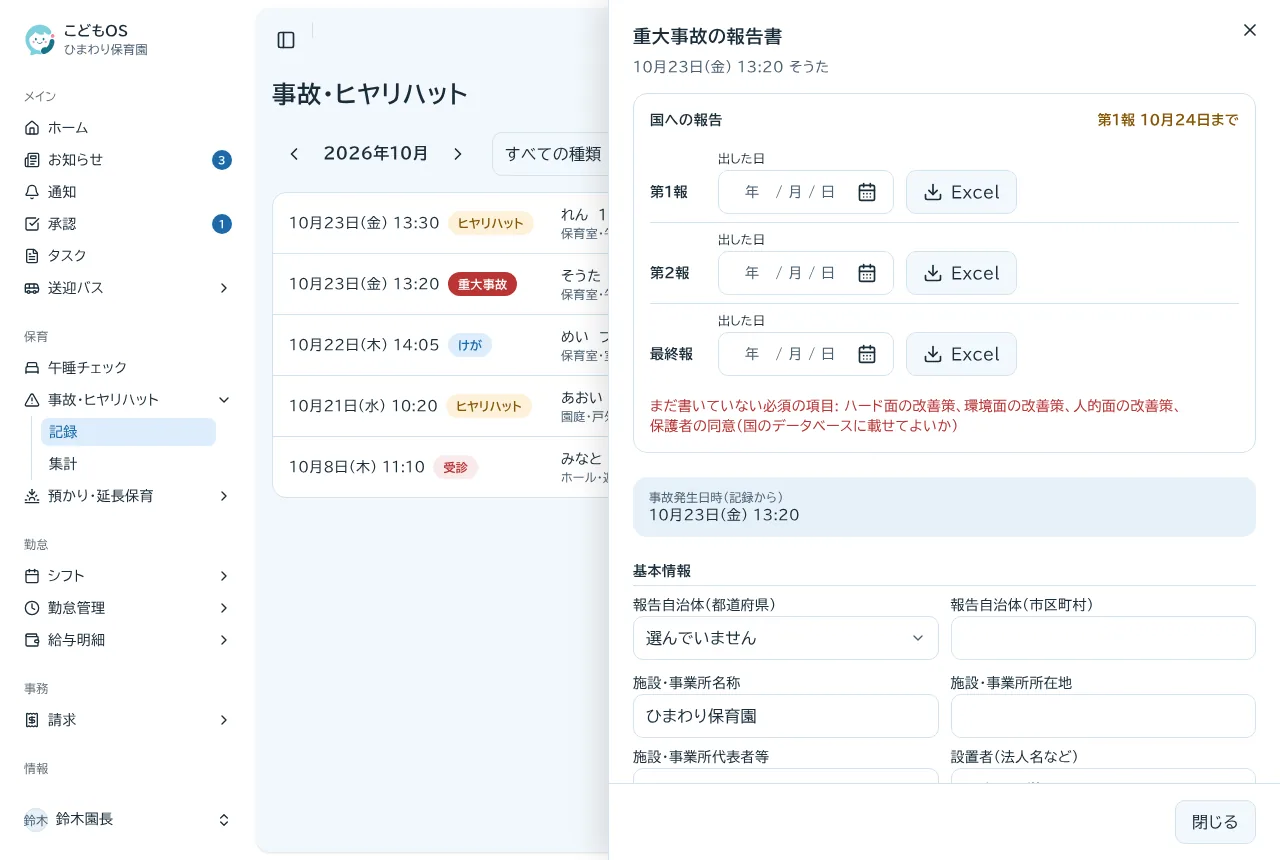
Task: Open 承認 in the sidebar
Action: 128,224
